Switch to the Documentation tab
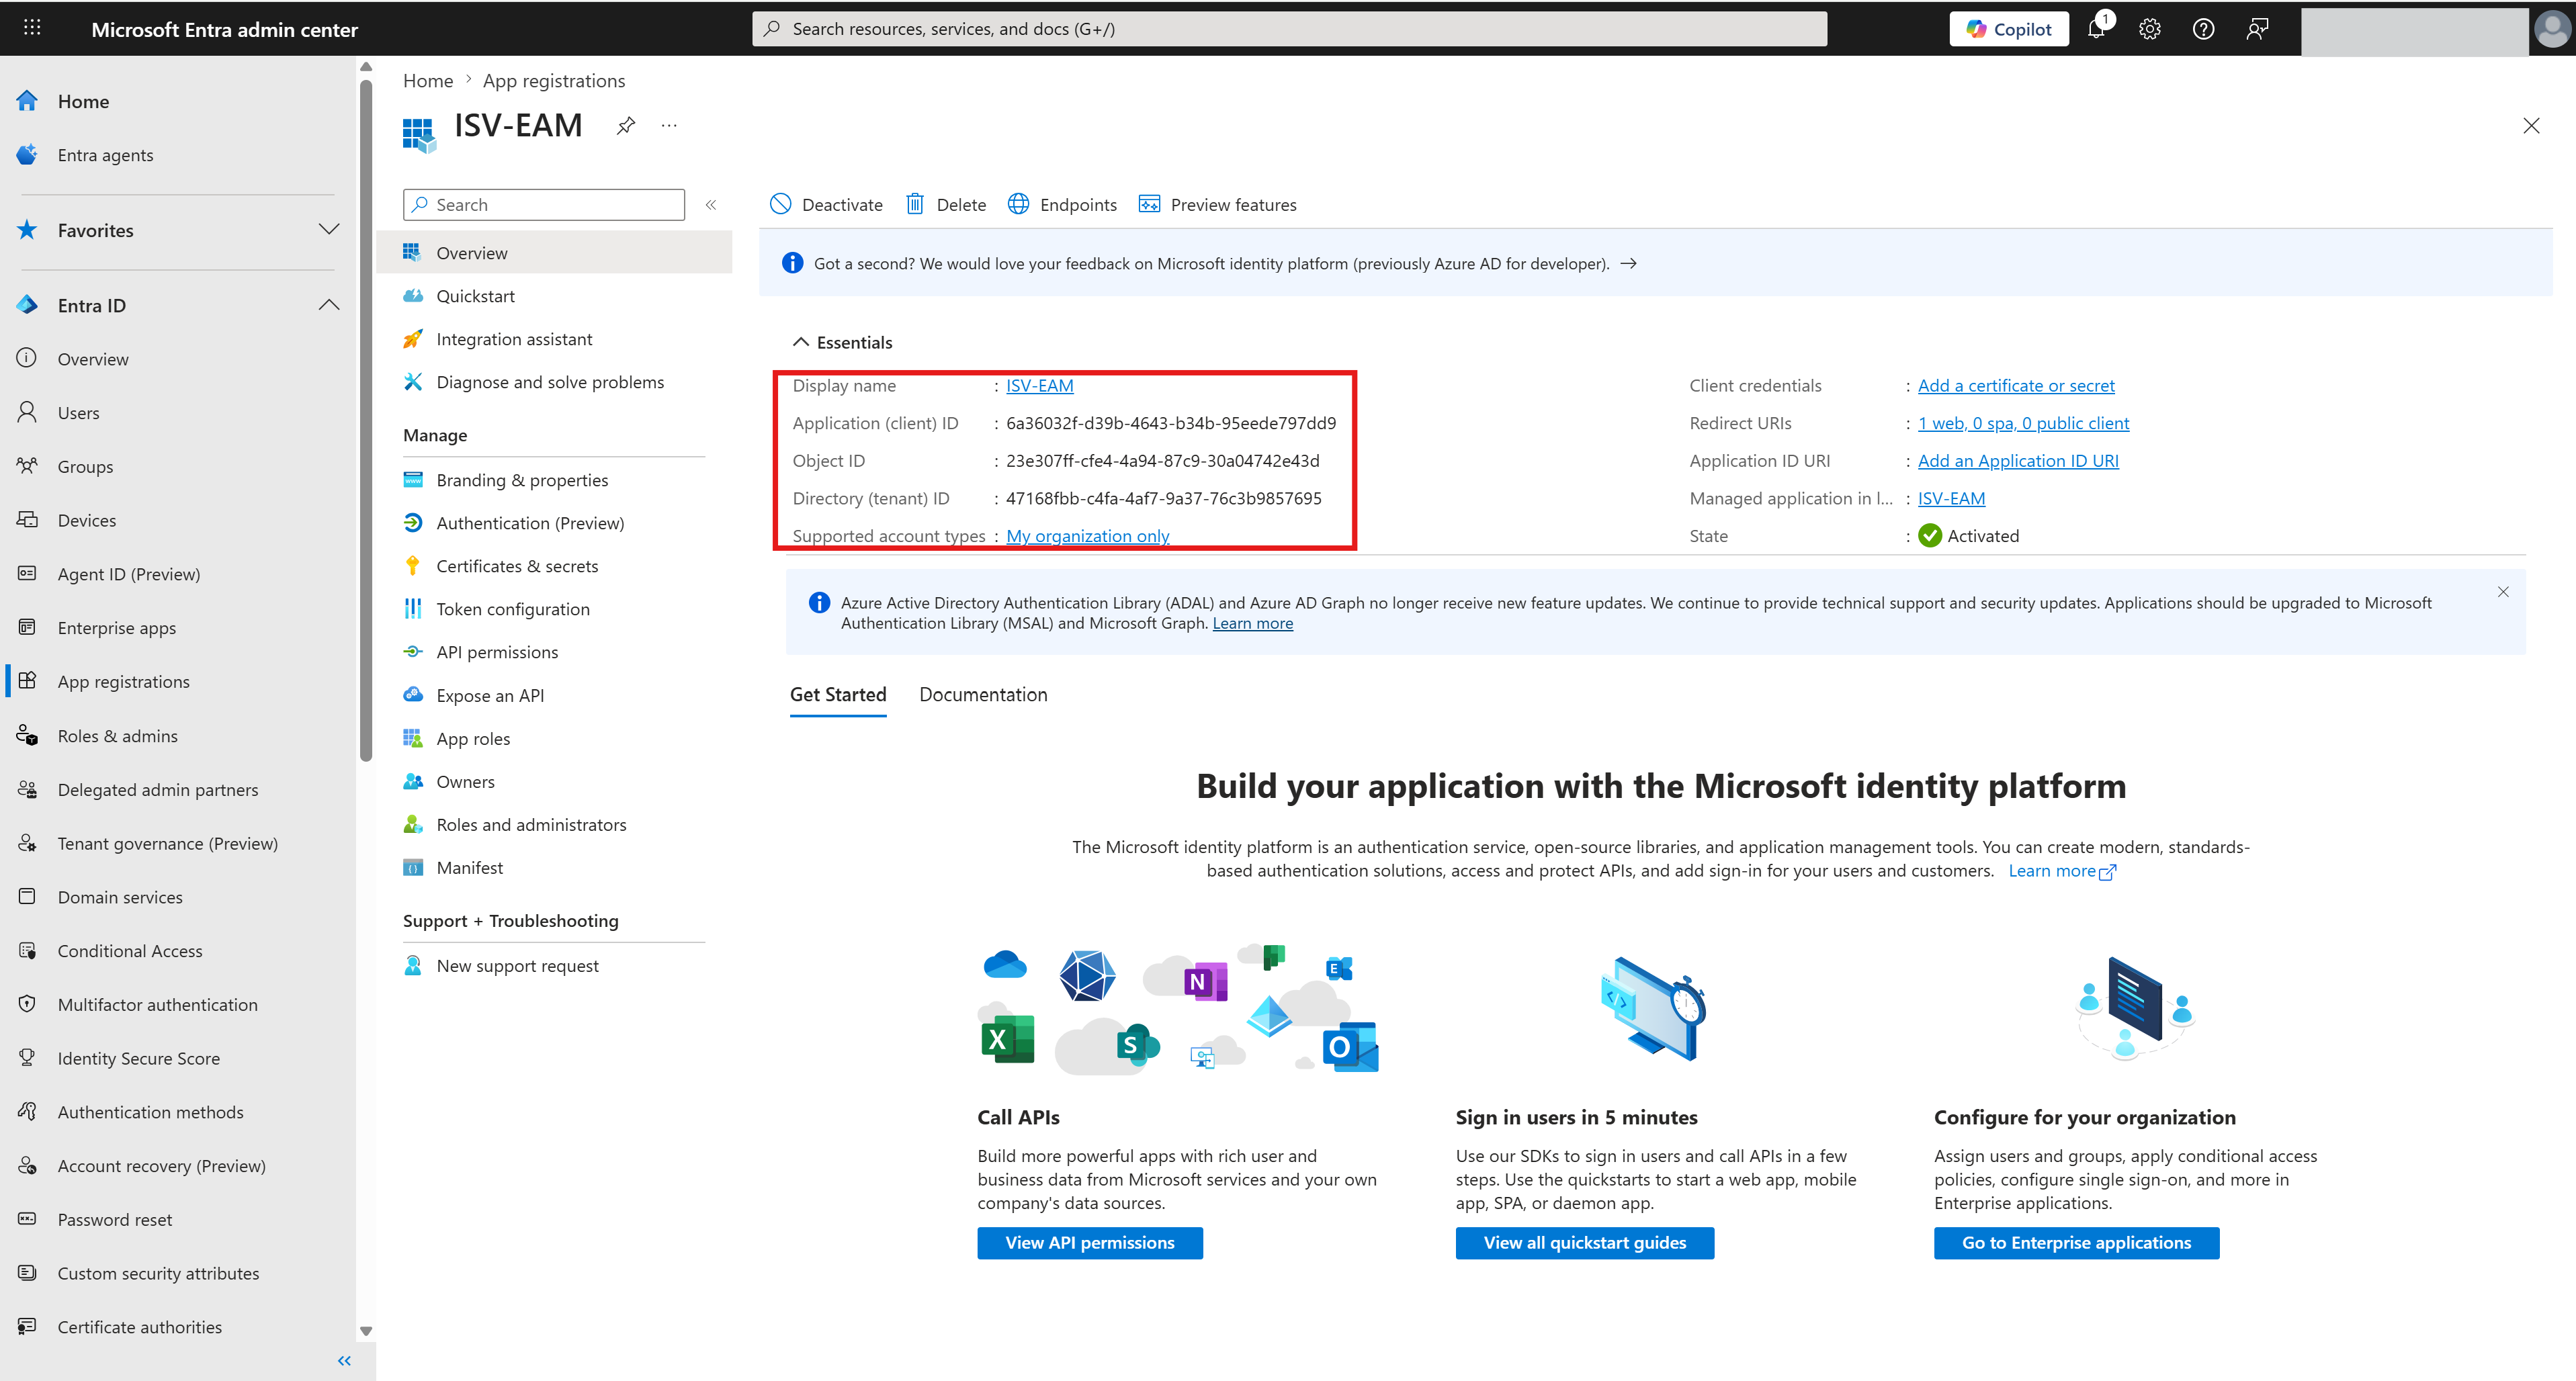This screenshot has width=2576, height=1381. pyautogui.click(x=983, y=695)
